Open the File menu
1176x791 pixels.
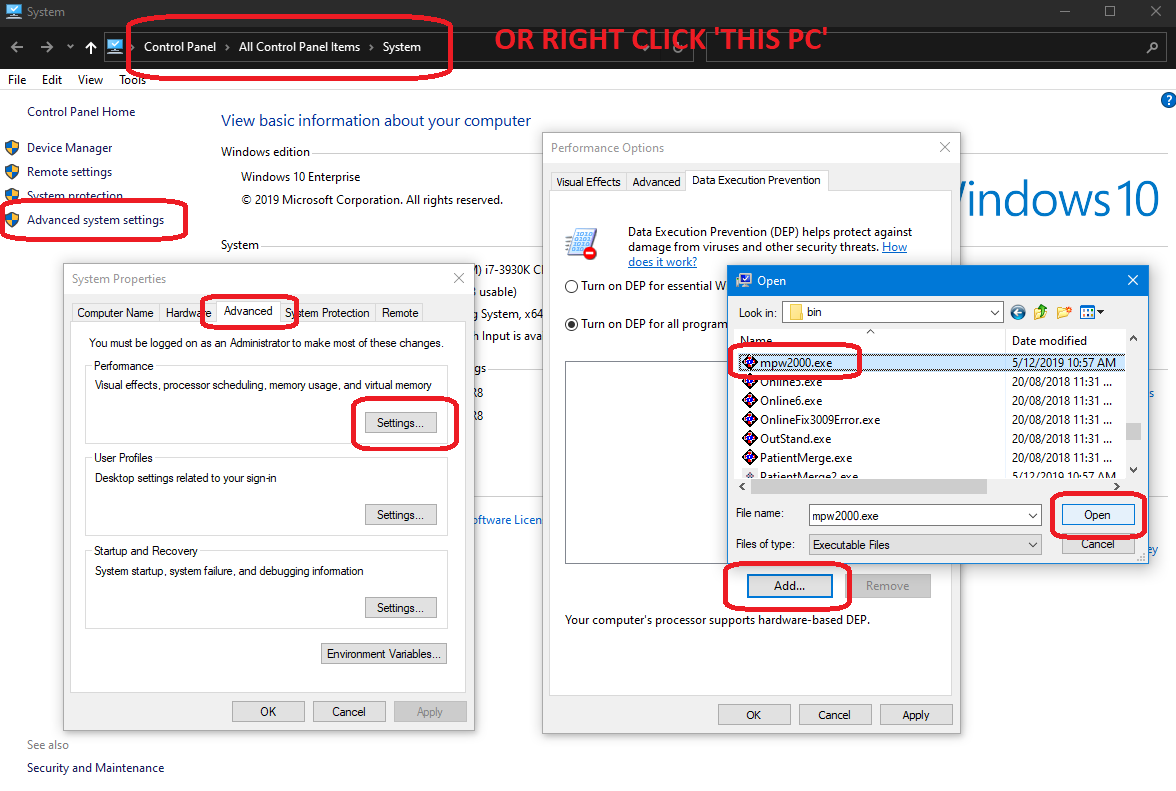17,79
